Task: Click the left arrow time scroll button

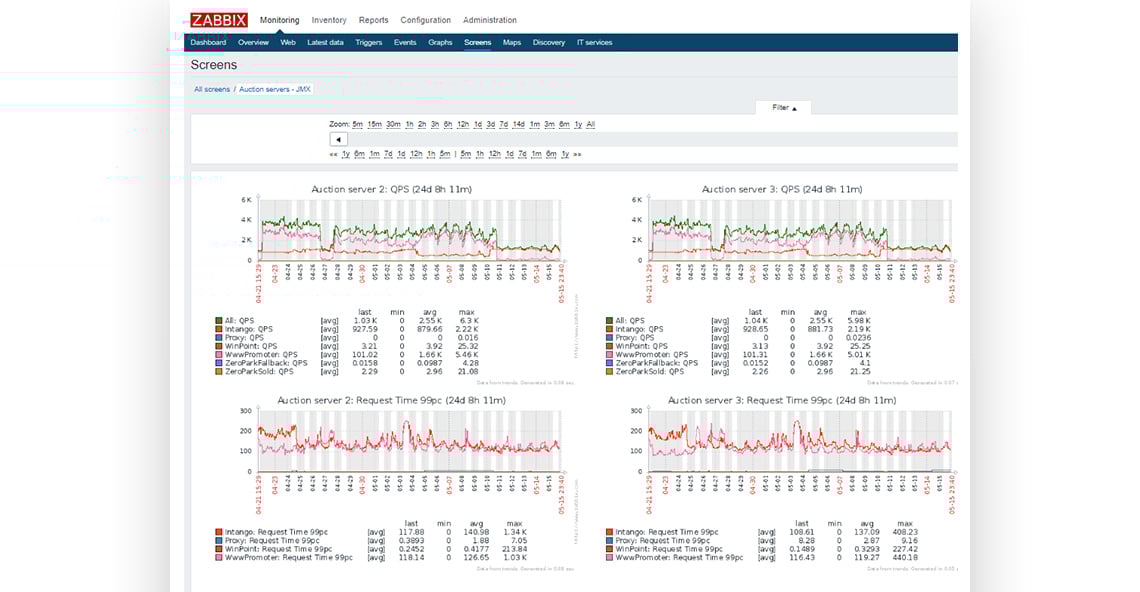Action: pyautogui.click(x=338, y=139)
